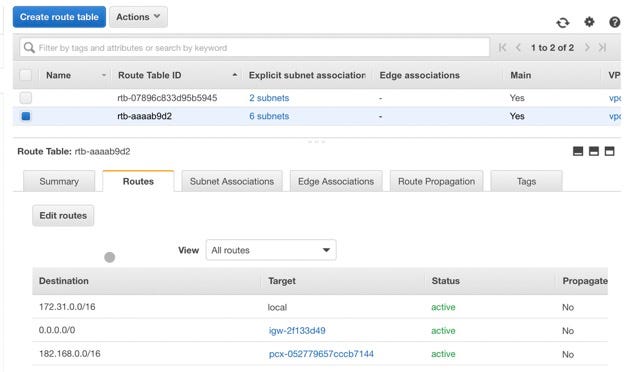Maximize the details pane layout icon
630x372 pixels.
(x=610, y=151)
